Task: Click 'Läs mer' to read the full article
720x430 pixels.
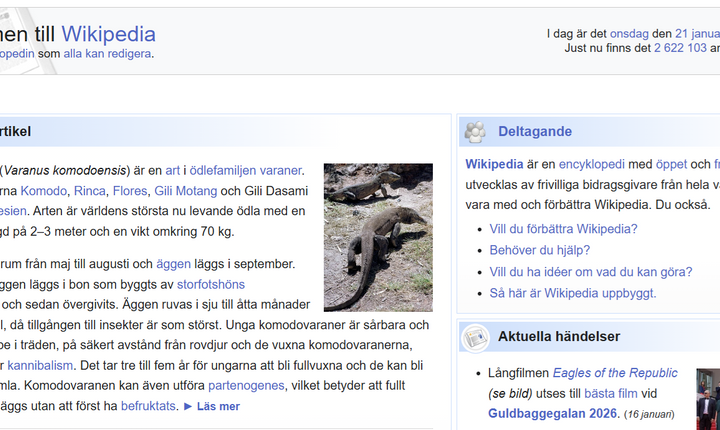Action: (x=211, y=407)
